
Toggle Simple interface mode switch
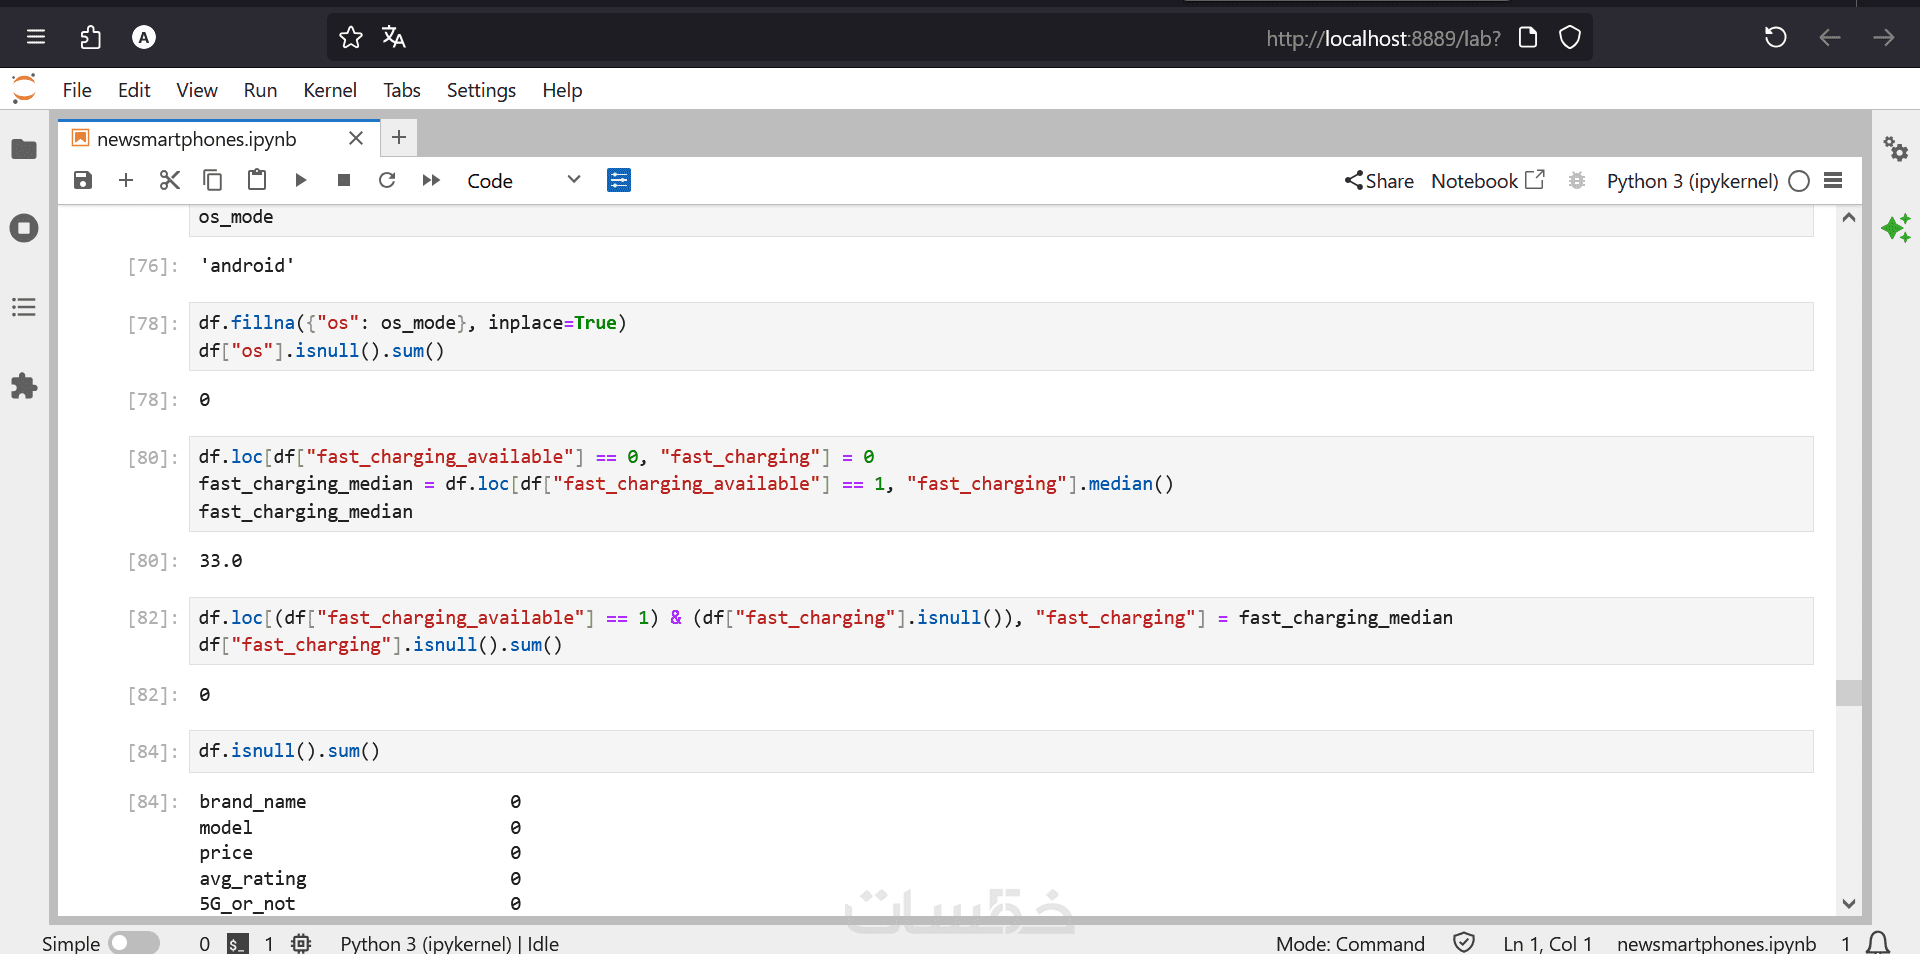[134, 942]
